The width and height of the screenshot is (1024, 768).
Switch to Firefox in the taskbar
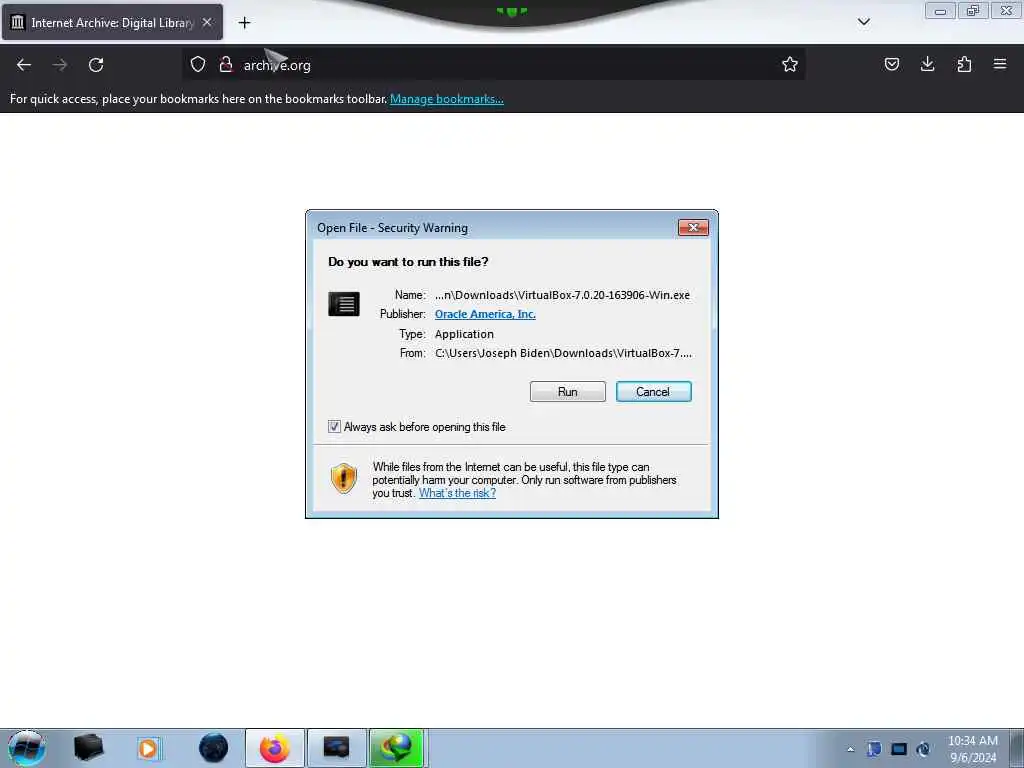point(275,748)
